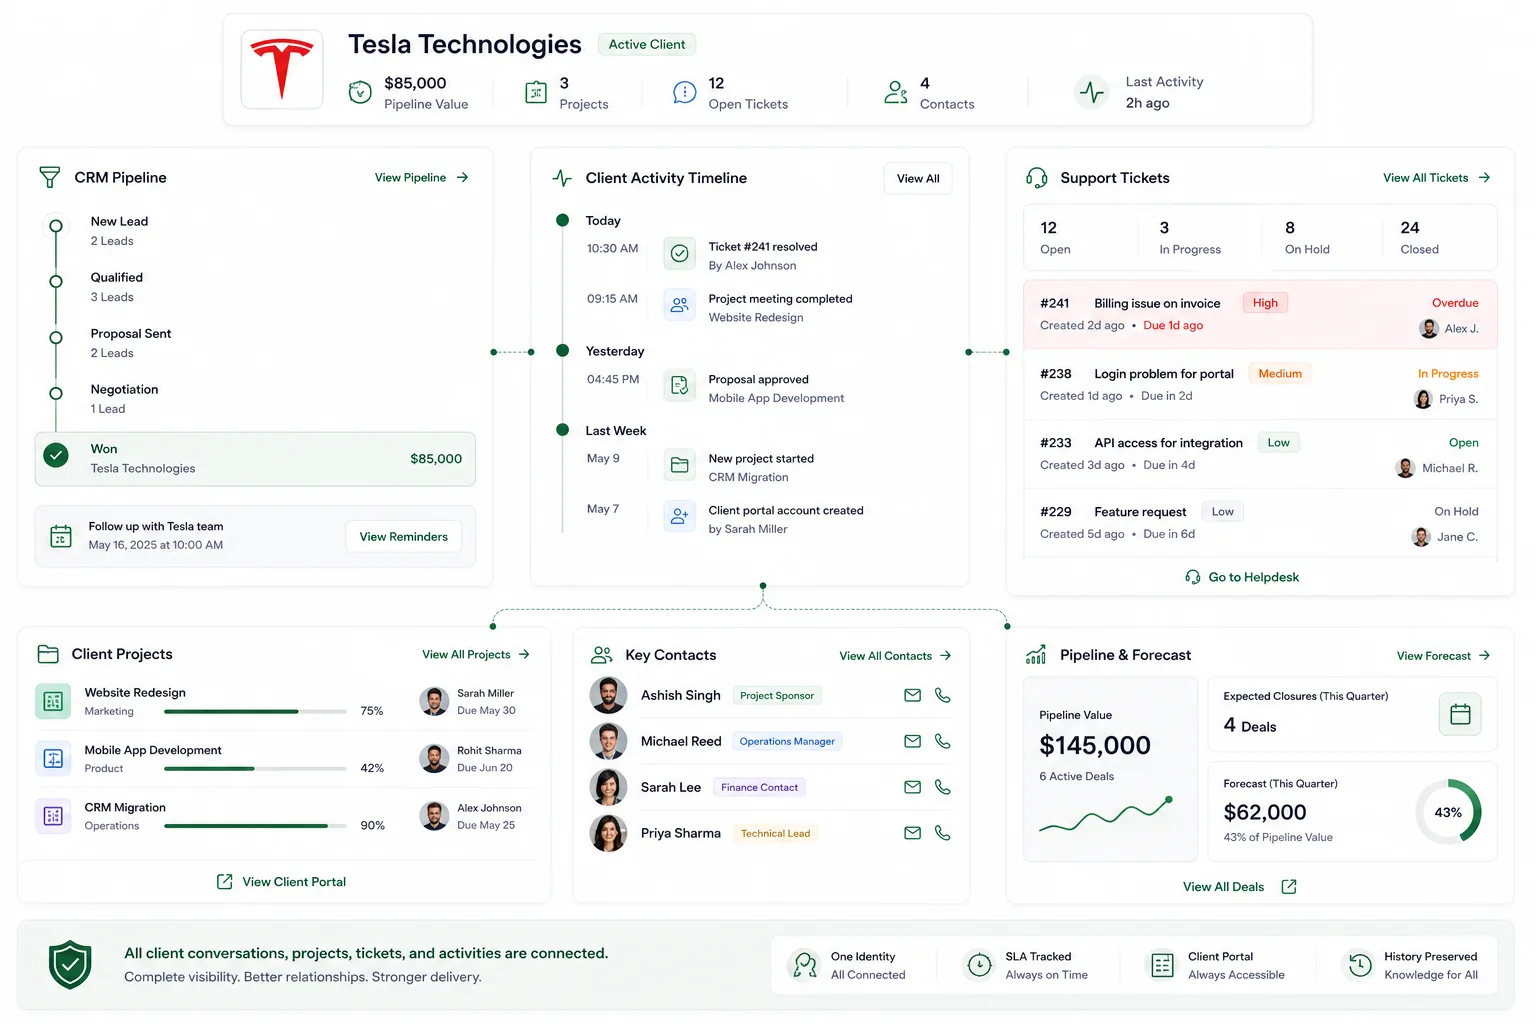This screenshot has width=1536, height=1024.
Task: Click the 43% forecast donut chart
Action: click(1448, 812)
